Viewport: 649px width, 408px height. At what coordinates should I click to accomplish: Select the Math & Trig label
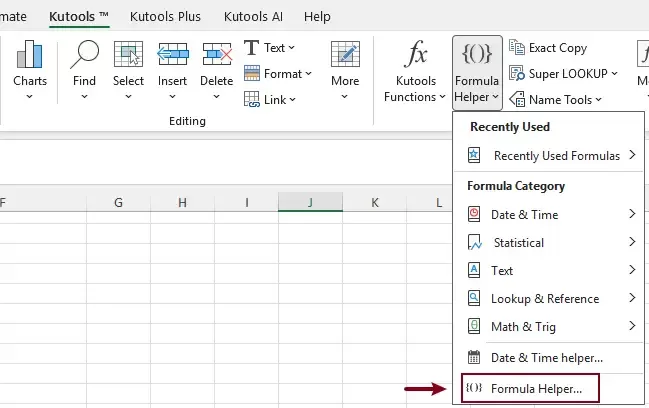[x=523, y=327]
